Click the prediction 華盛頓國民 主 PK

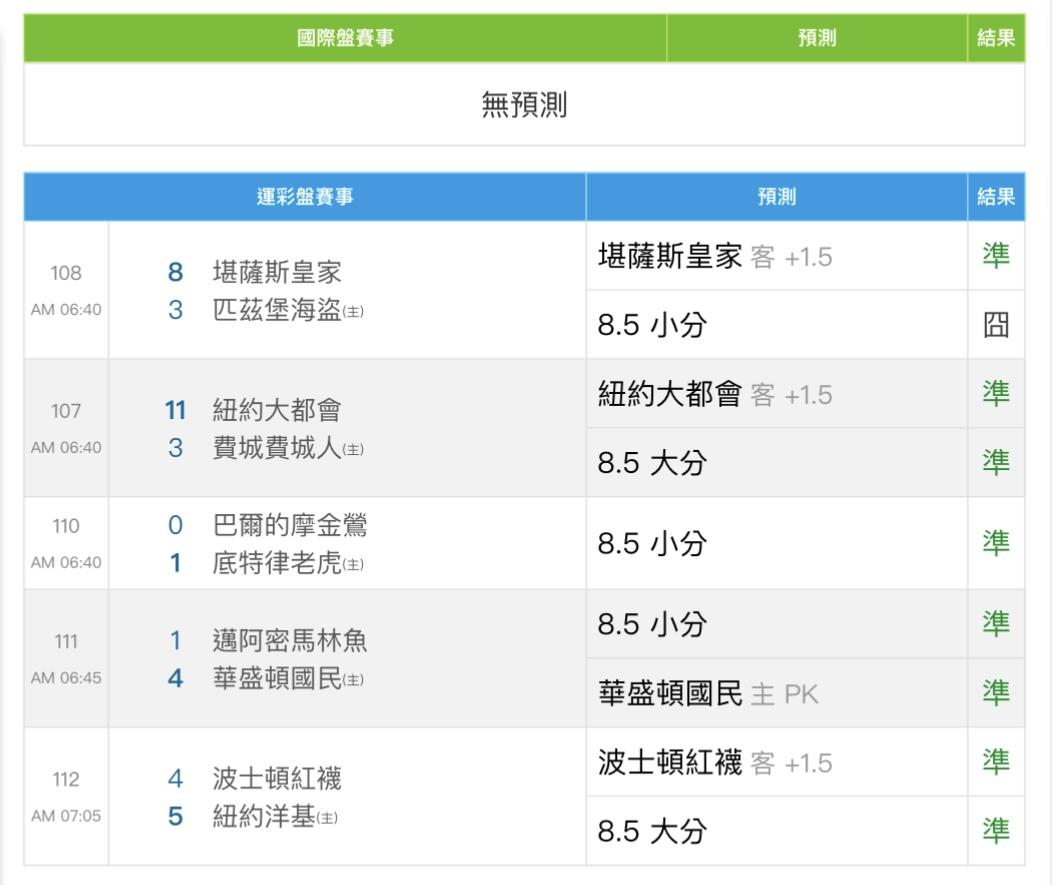708,694
